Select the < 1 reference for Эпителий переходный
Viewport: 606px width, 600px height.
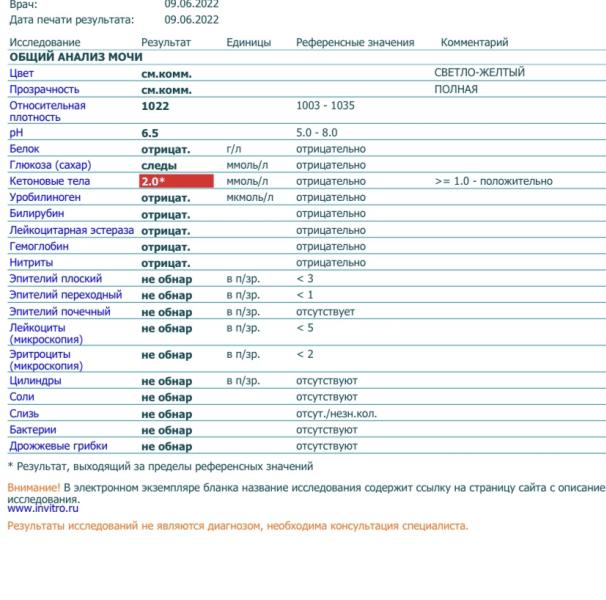point(305,295)
